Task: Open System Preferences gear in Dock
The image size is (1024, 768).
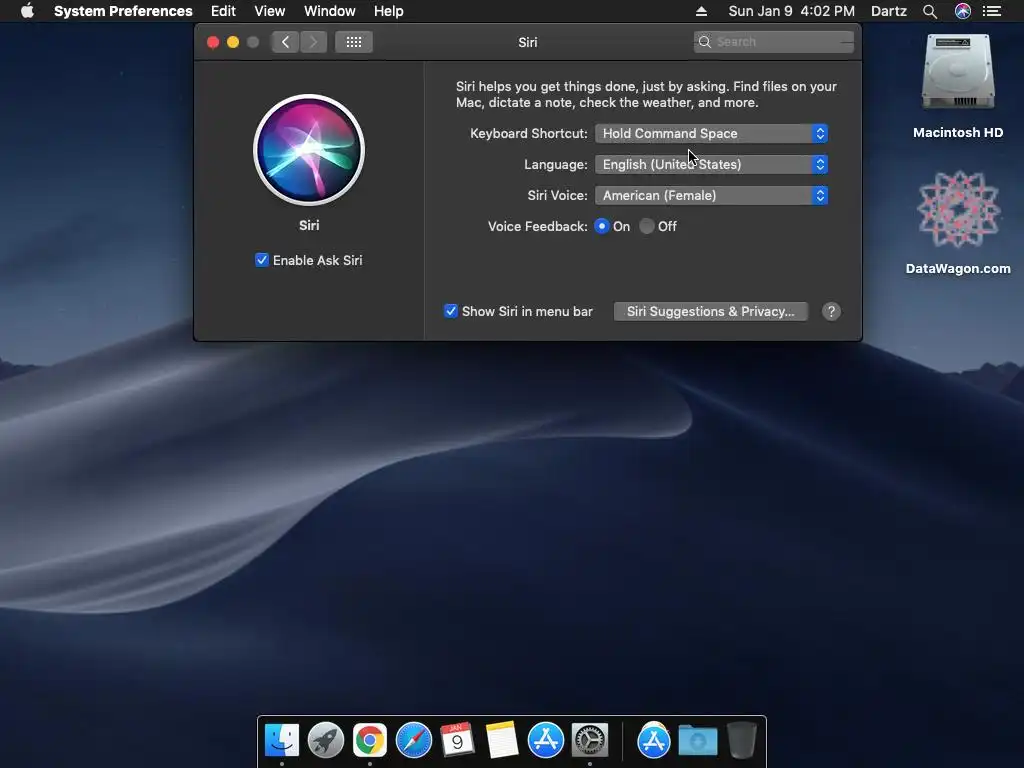Action: point(590,740)
